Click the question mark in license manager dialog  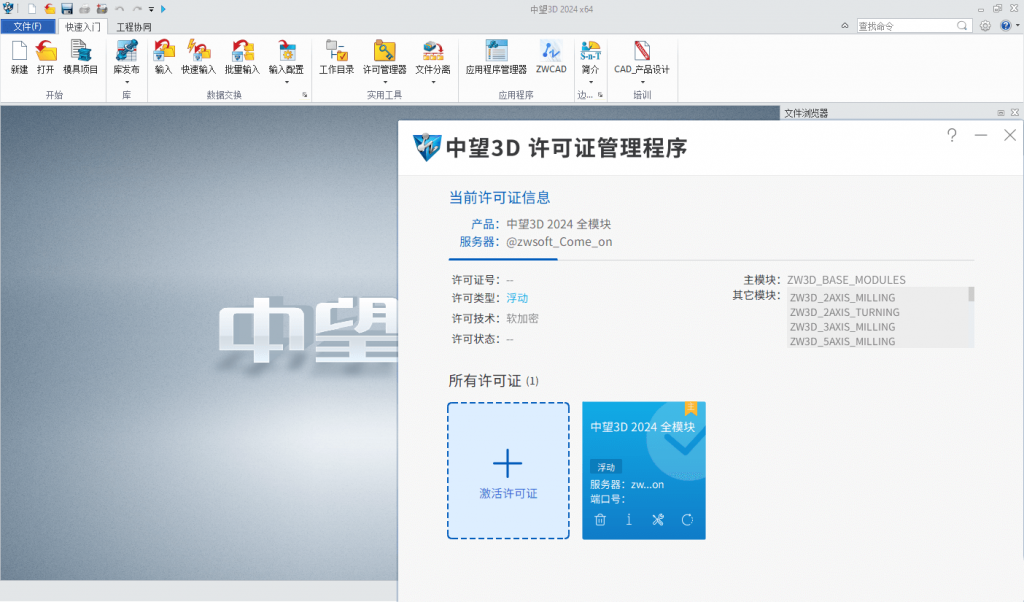tap(952, 135)
